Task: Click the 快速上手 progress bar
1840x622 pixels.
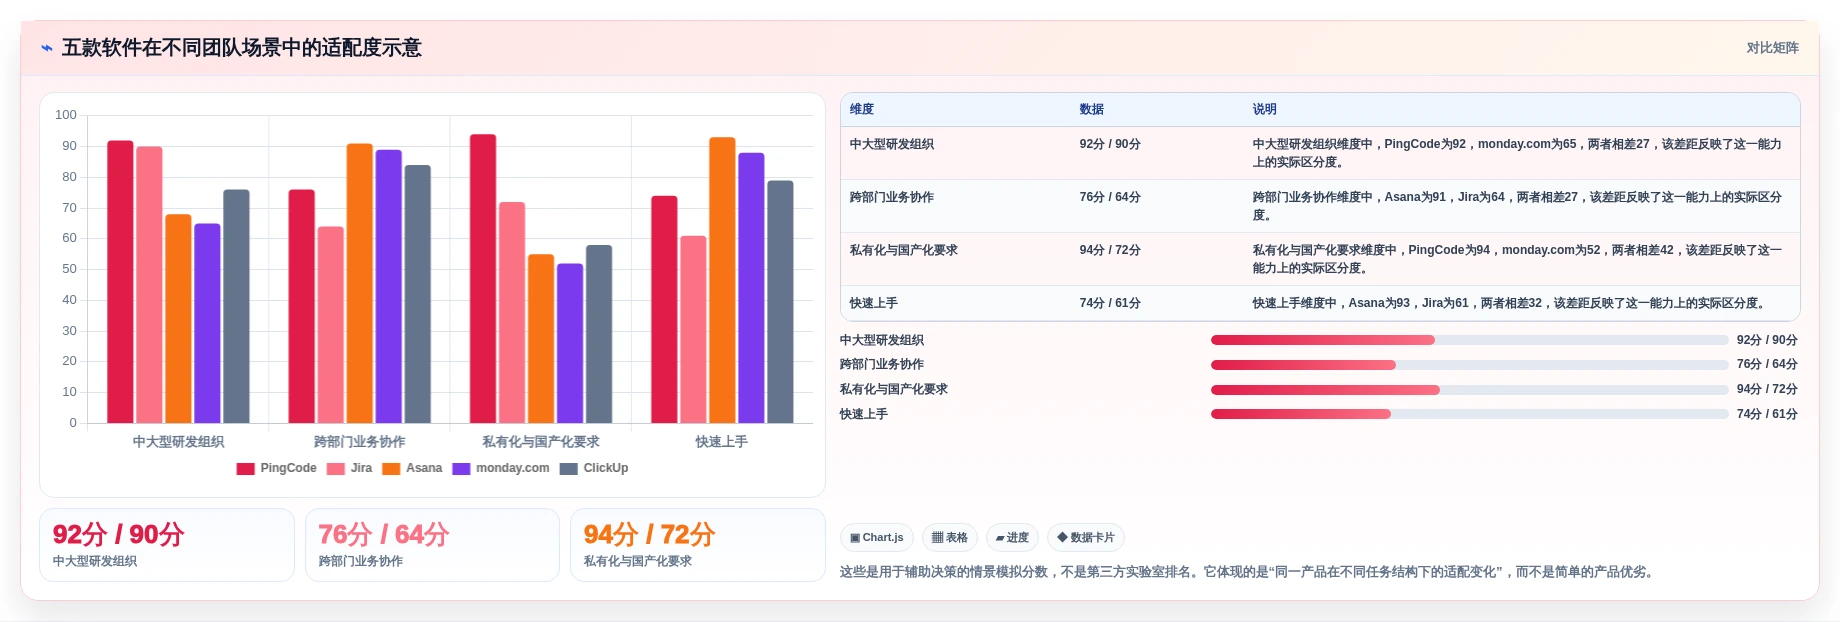Action: [x=1469, y=414]
